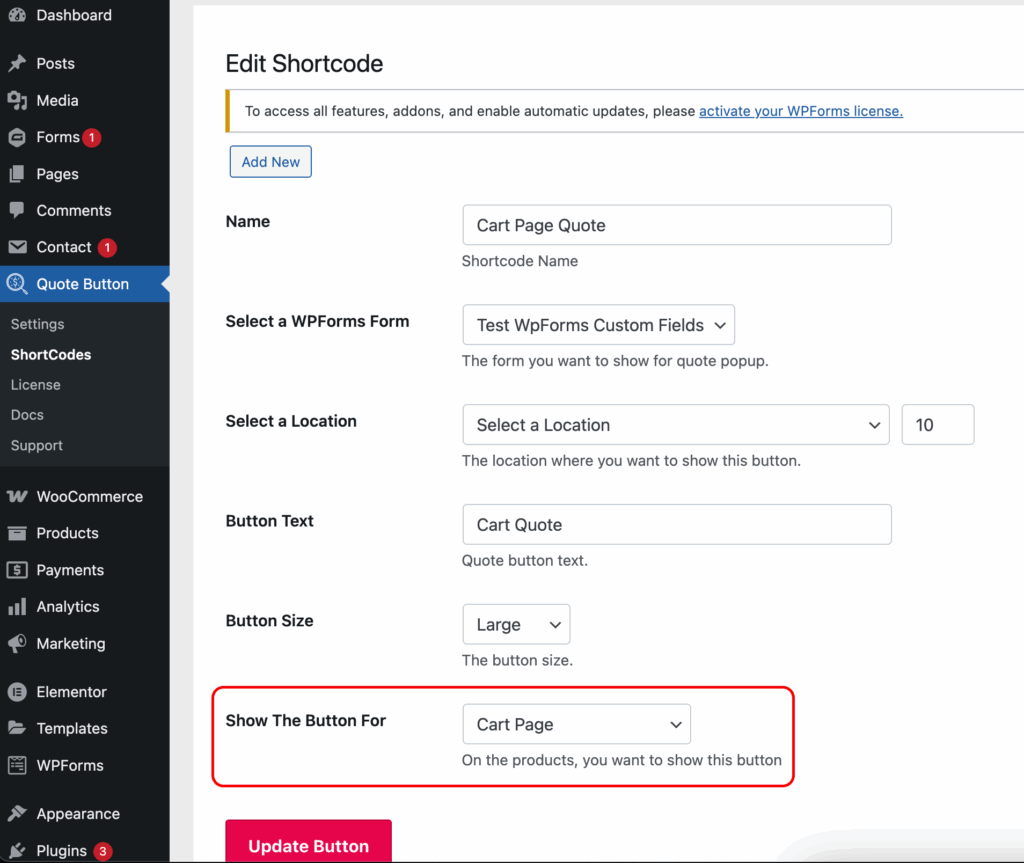The width and height of the screenshot is (1024, 863).
Task: Click the Button Text input field
Action: [x=677, y=524]
